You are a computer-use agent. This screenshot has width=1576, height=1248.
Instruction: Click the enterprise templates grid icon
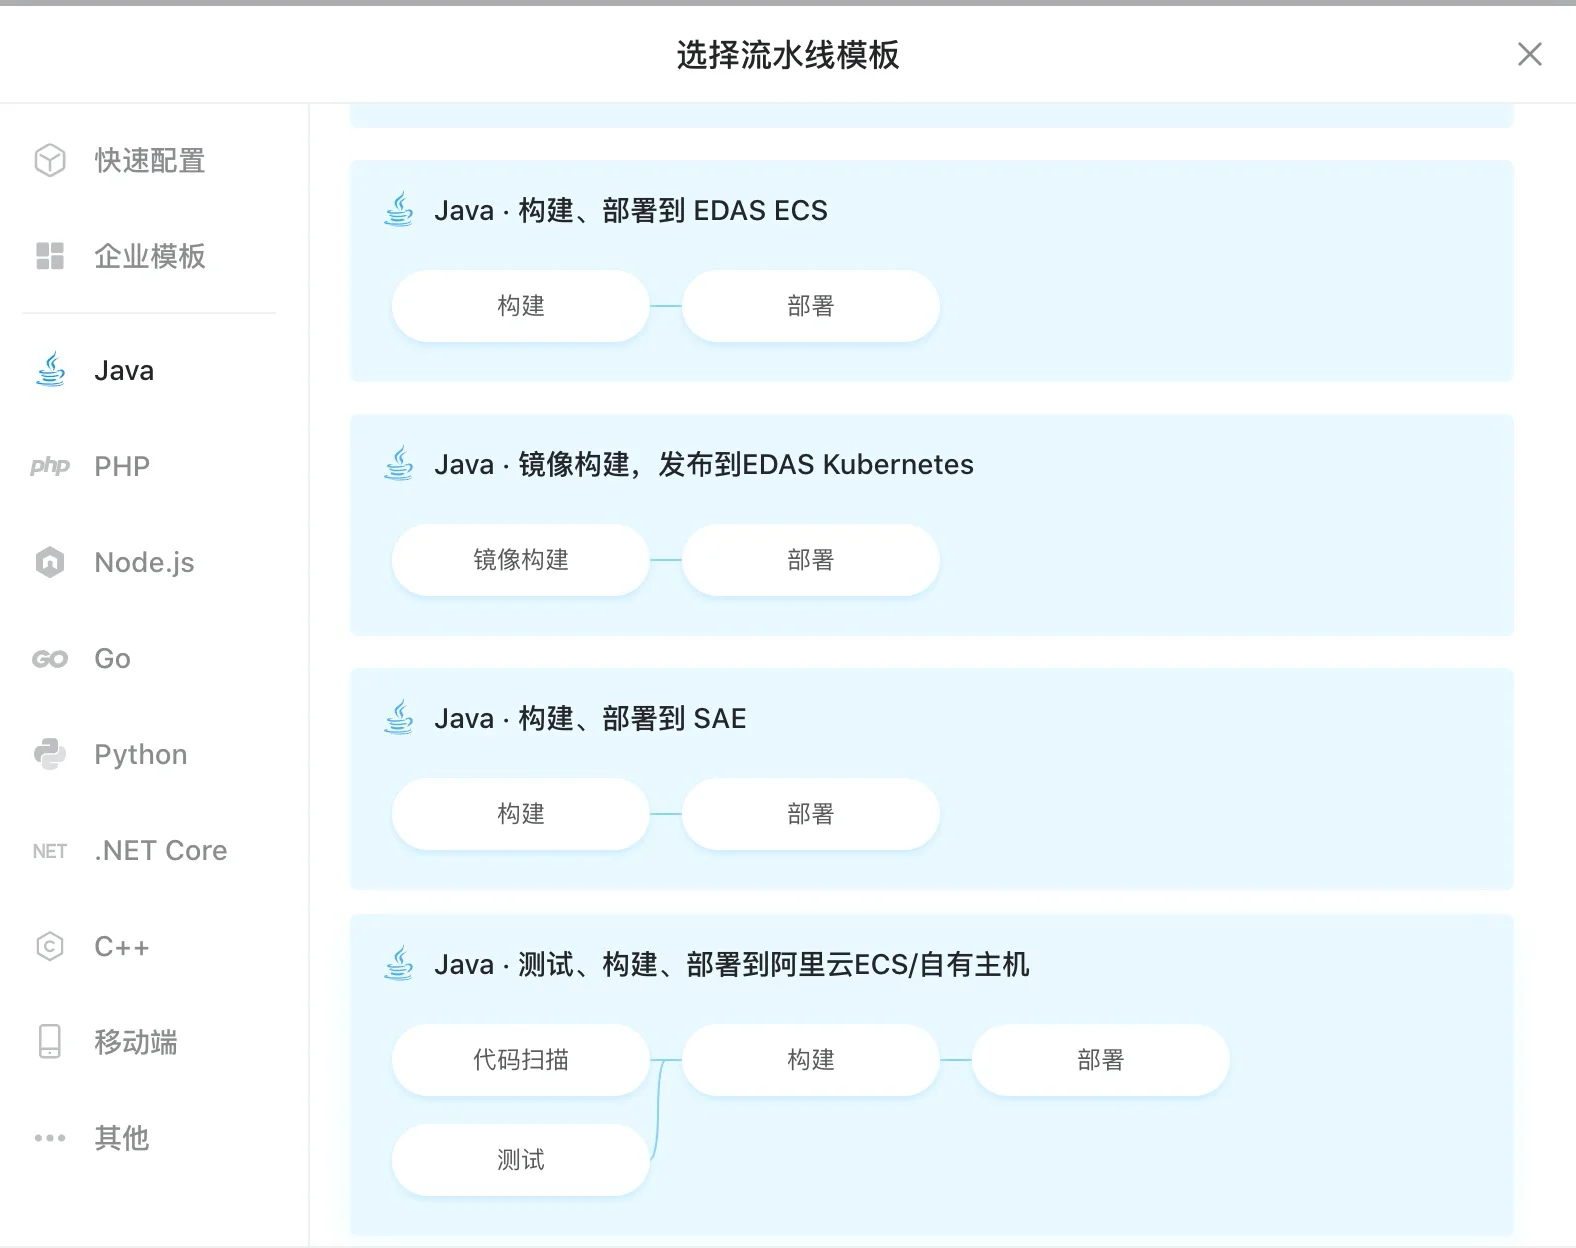50,256
